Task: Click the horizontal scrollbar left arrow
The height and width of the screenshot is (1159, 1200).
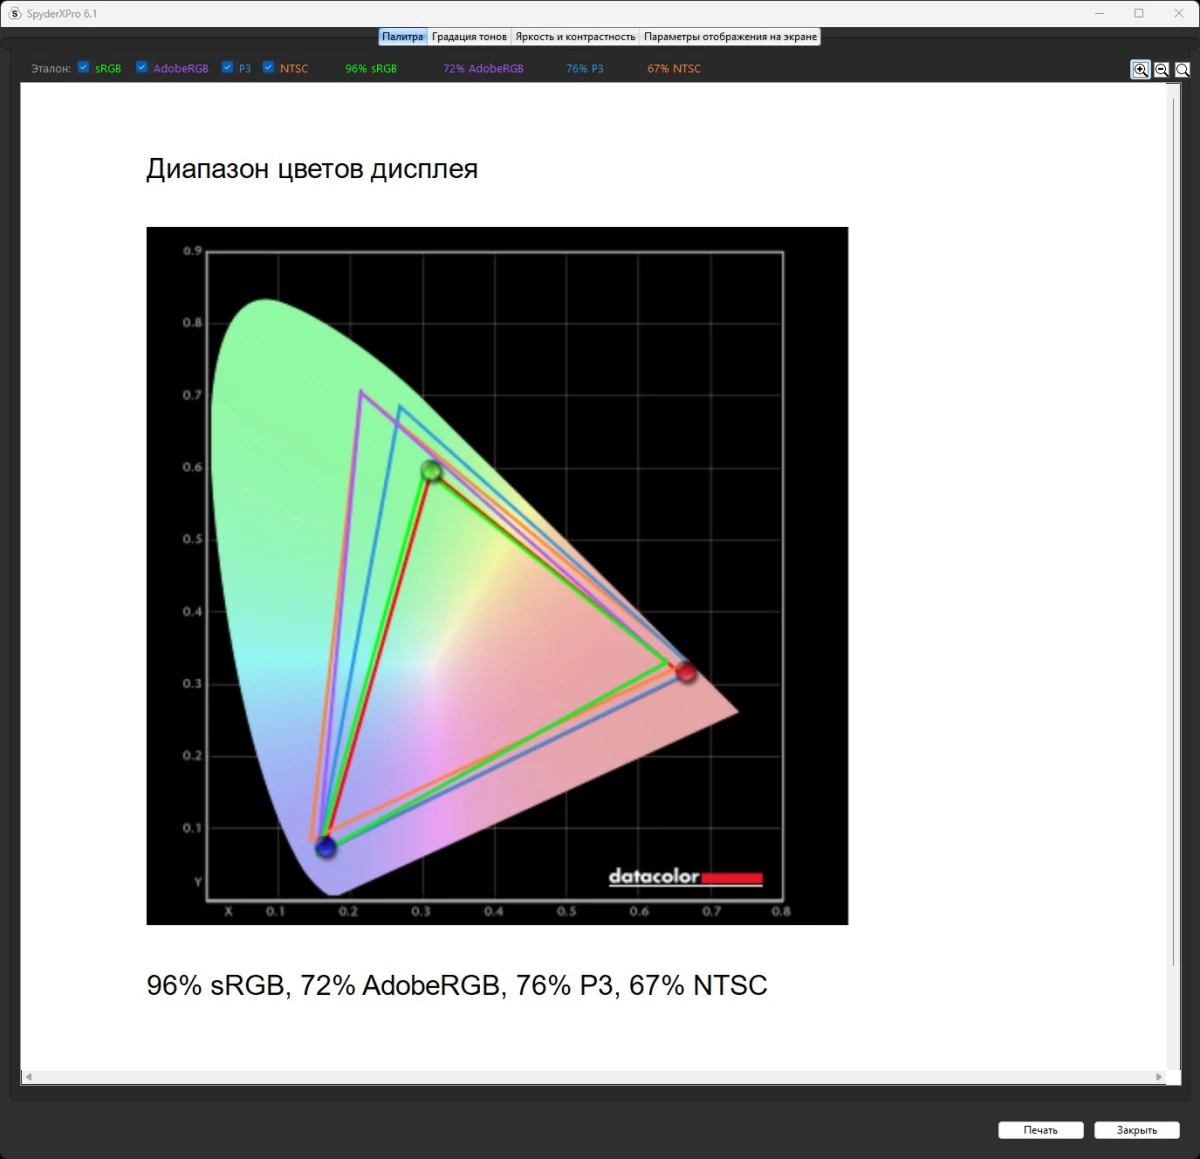Action: point(28,1077)
